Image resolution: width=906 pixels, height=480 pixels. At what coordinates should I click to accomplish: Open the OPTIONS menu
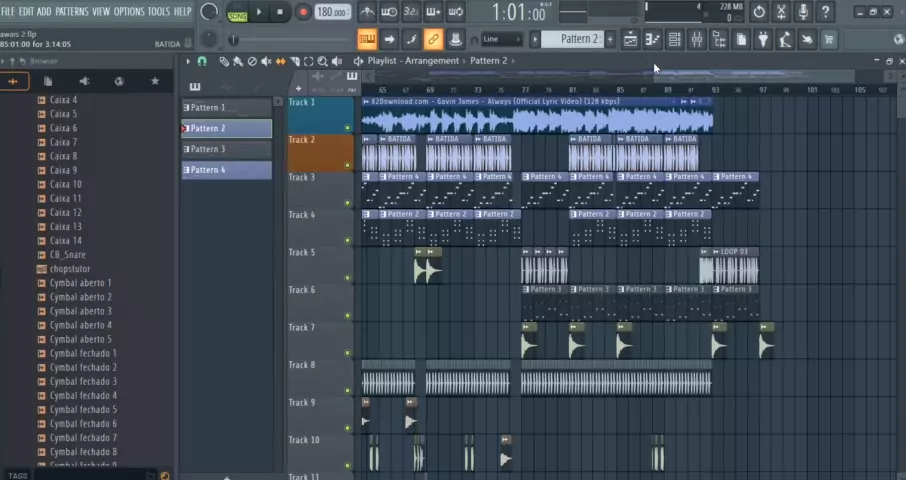point(129,11)
